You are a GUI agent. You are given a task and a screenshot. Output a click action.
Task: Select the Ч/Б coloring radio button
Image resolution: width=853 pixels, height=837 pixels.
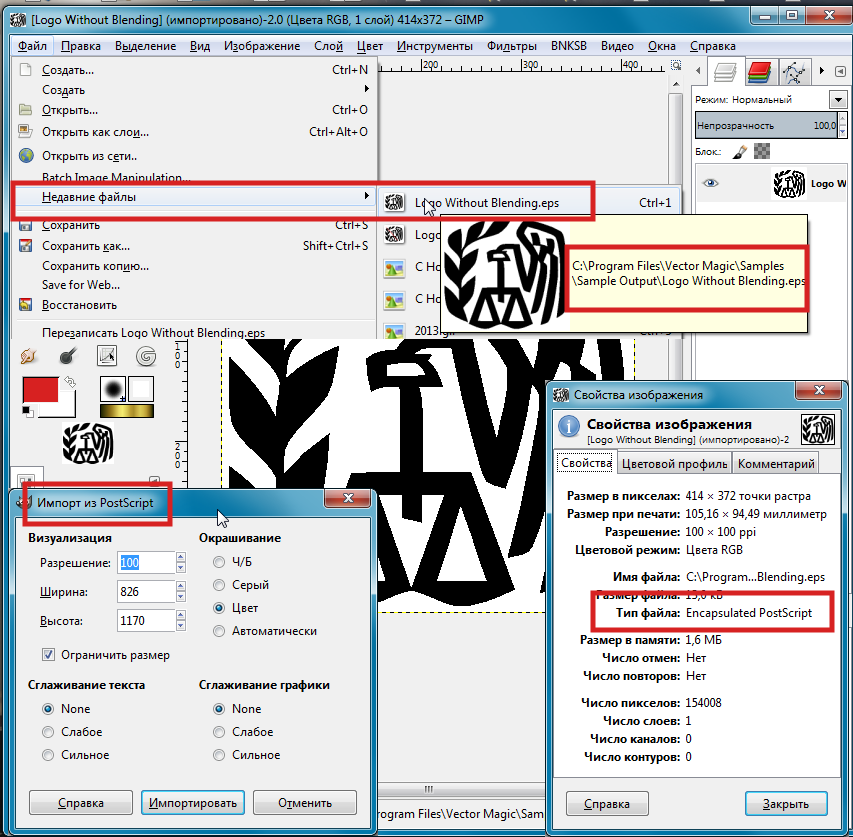pyautogui.click(x=219, y=562)
